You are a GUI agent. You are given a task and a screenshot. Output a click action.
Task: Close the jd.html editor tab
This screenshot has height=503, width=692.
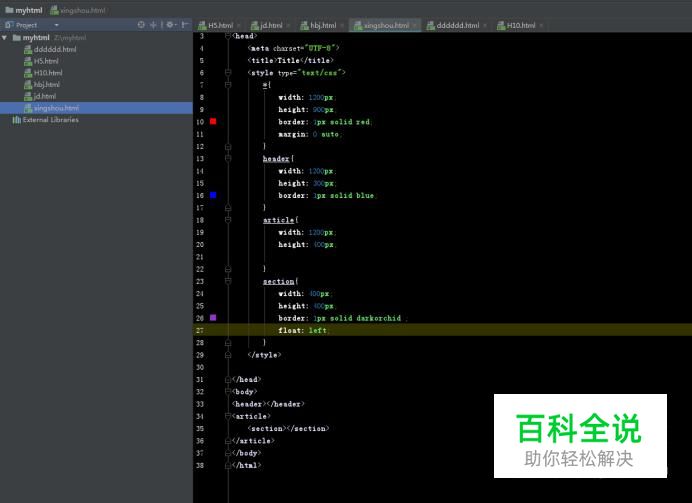(288, 26)
